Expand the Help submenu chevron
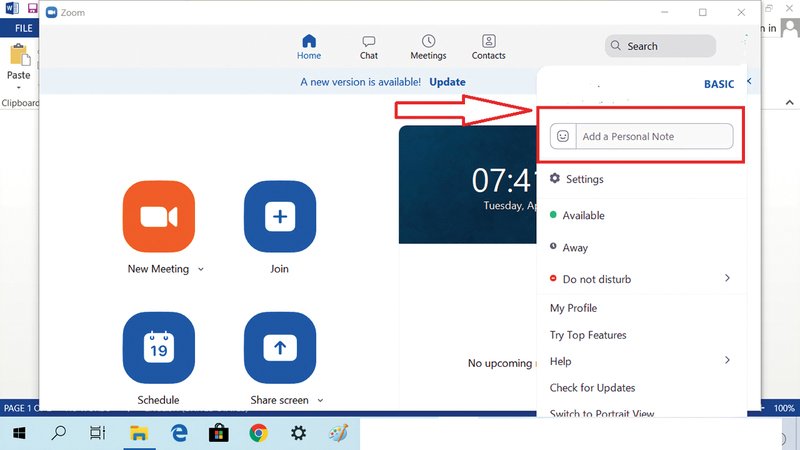The image size is (800, 450). [727, 360]
